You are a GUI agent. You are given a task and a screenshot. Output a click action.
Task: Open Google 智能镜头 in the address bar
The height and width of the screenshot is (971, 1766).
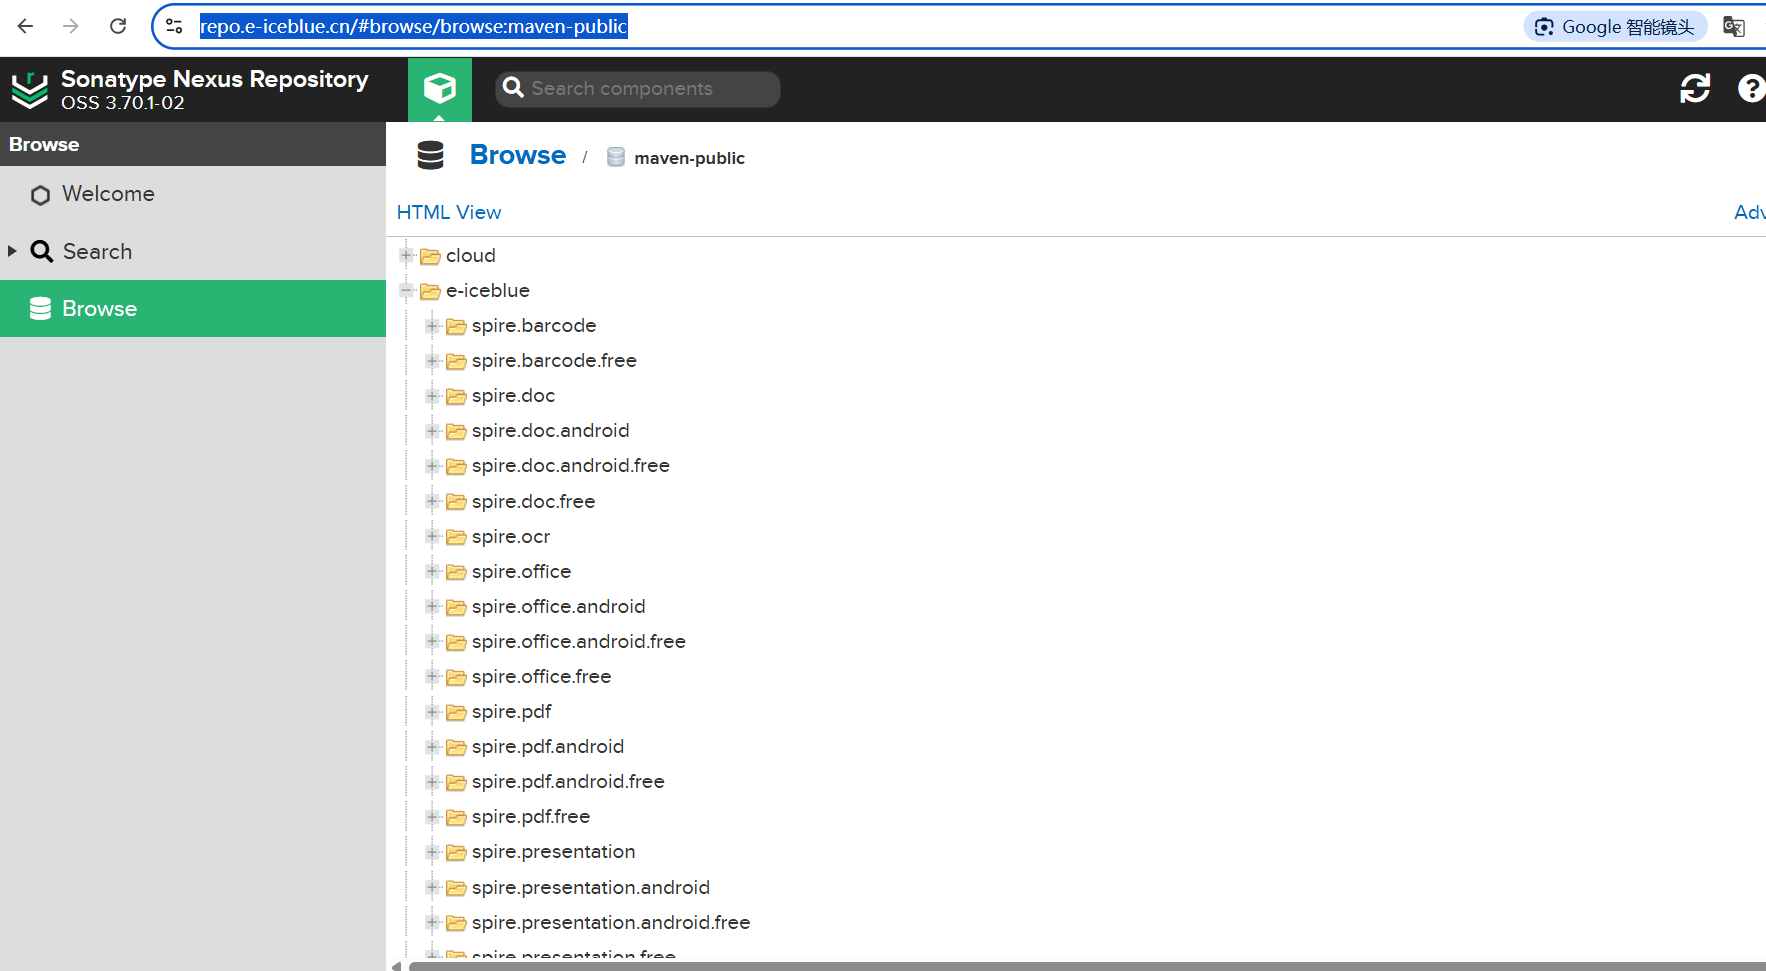point(1613,26)
